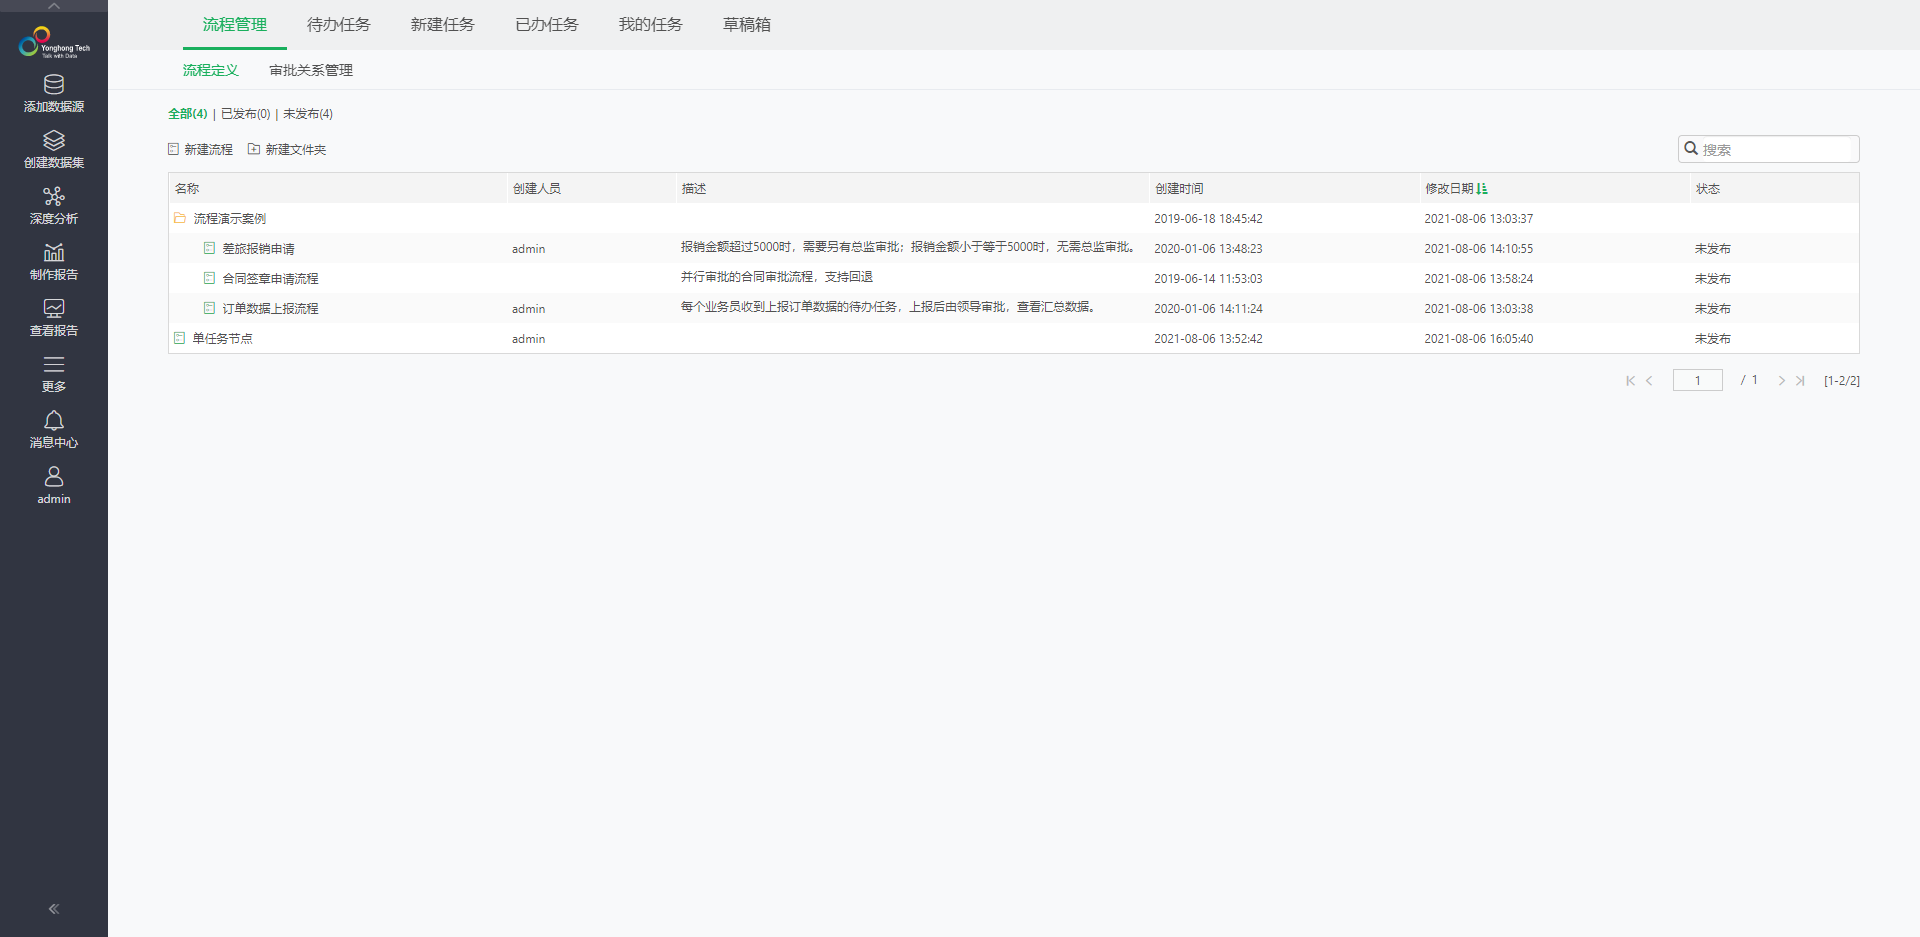This screenshot has width=1920, height=937.
Task: Open the 审批关系管理 tab
Action: coord(310,70)
